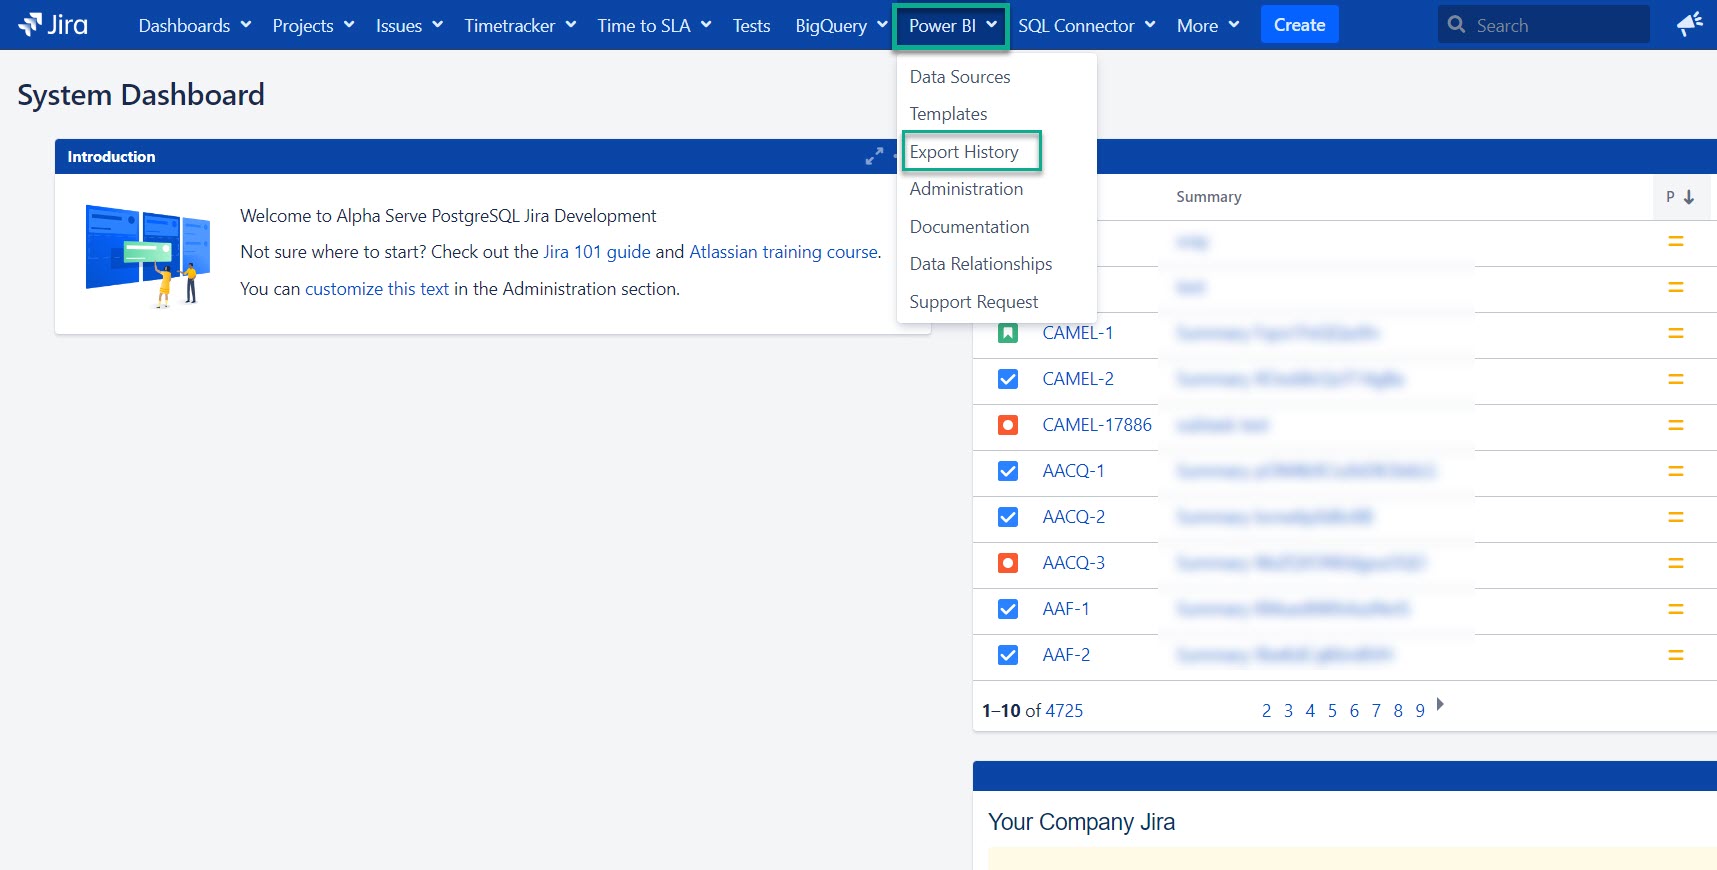1717x870 pixels.
Task: Click the AAF-2 task checkbox icon
Action: [1008, 655]
